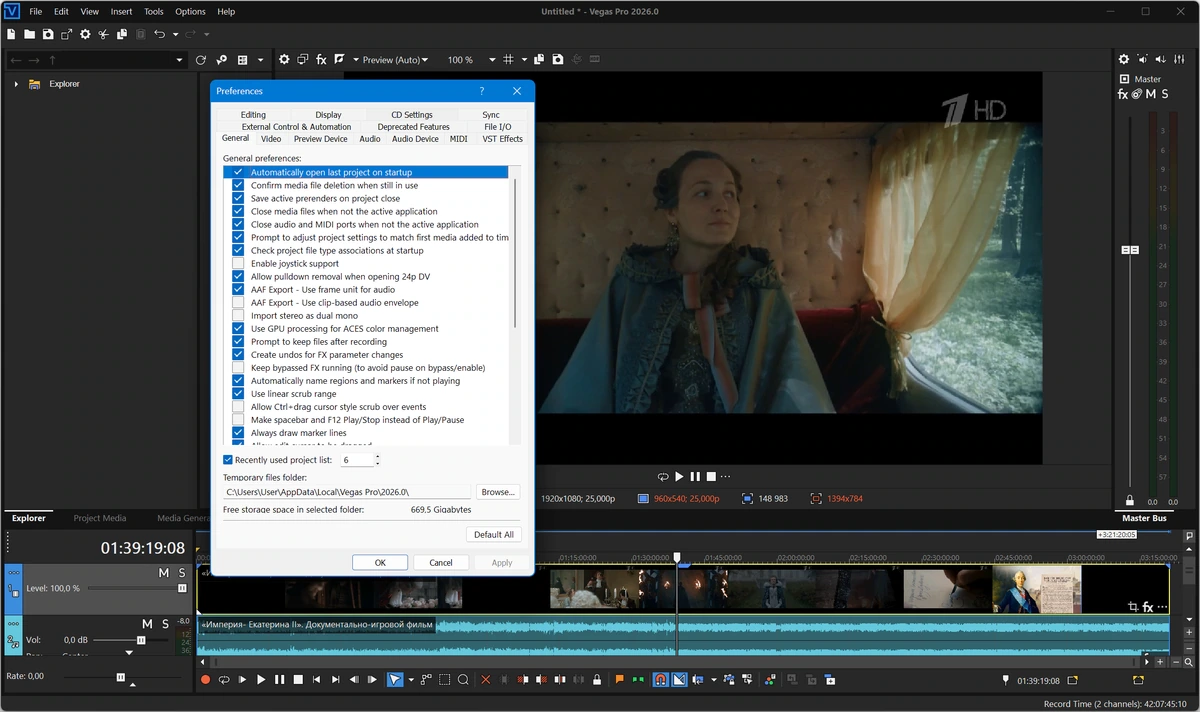Image resolution: width=1200 pixels, height=712 pixels.
Task: Stop playback in the timeline transport
Action: (298, 680)
